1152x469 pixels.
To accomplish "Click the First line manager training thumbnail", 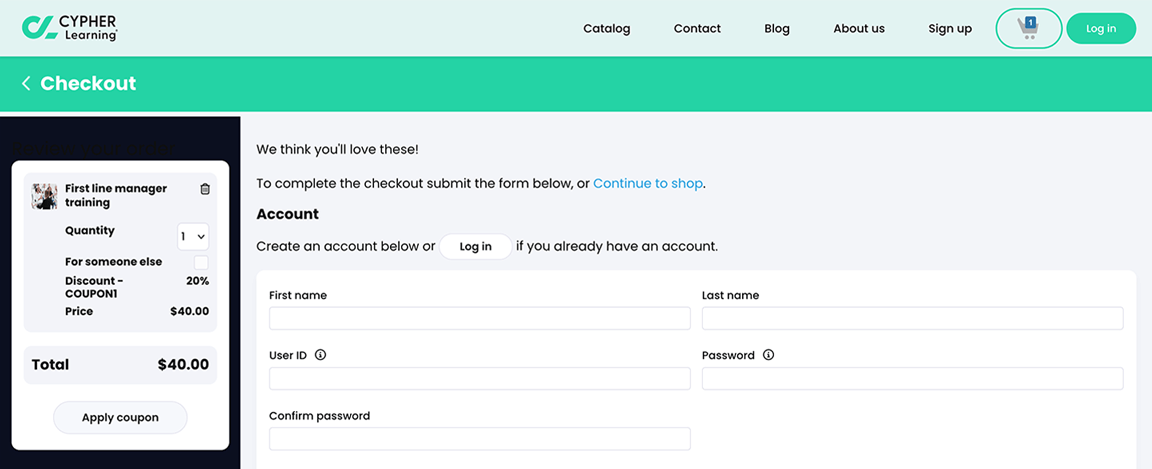I will tap(44, 196).
